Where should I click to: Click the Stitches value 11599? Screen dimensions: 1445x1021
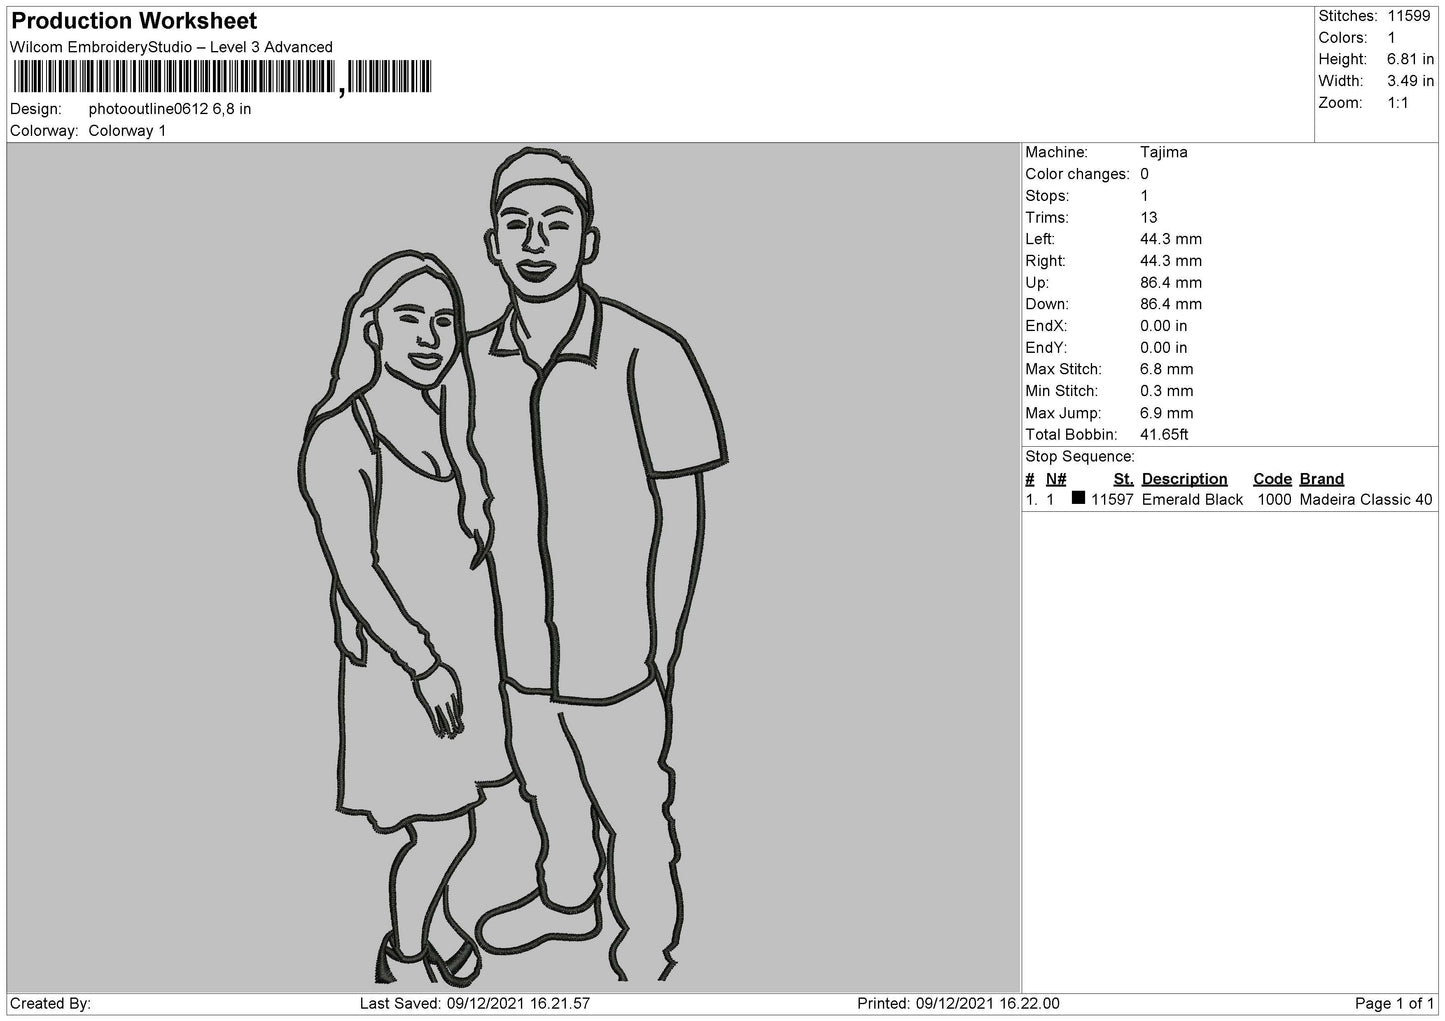1409,16
